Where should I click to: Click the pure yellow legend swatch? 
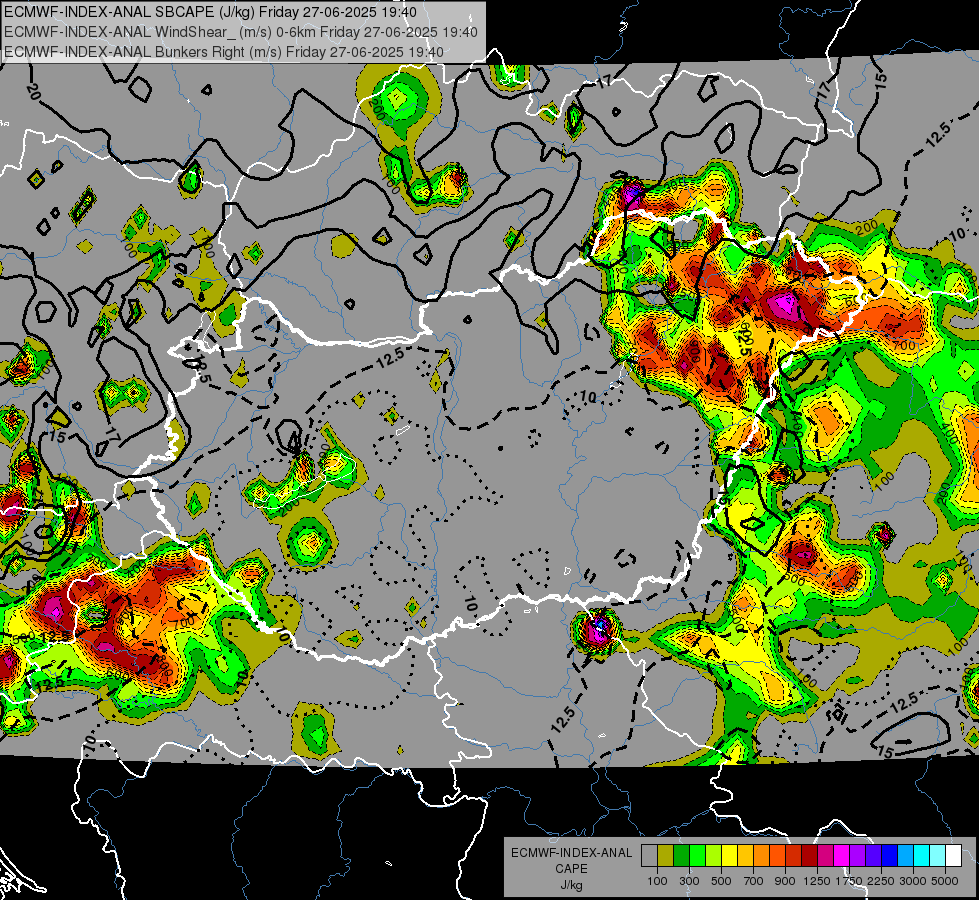(x=729, y=856)
